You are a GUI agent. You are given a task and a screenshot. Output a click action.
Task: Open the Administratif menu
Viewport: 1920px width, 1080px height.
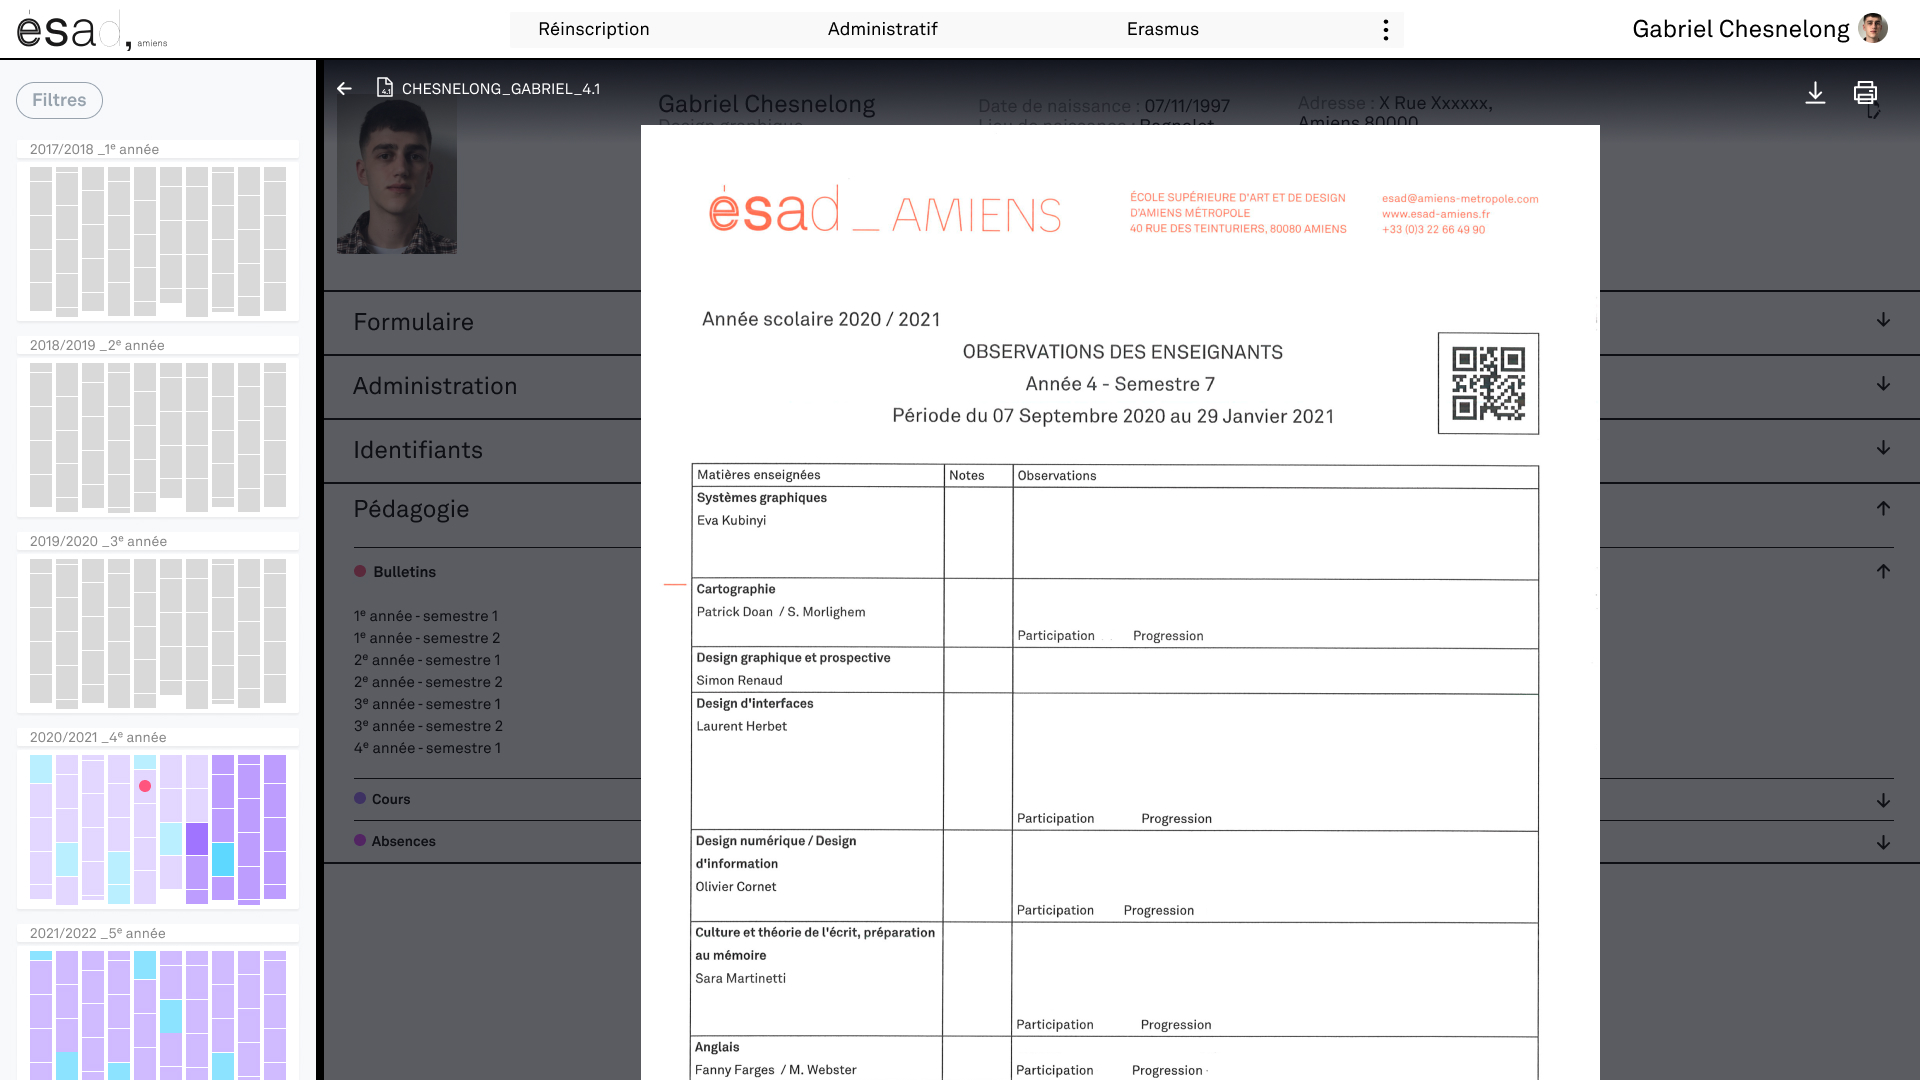(882, 30)
